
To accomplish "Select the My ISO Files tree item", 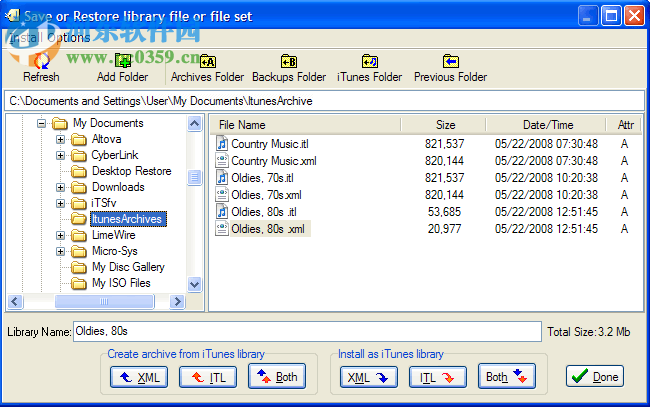I will click(x=121, y=283).
